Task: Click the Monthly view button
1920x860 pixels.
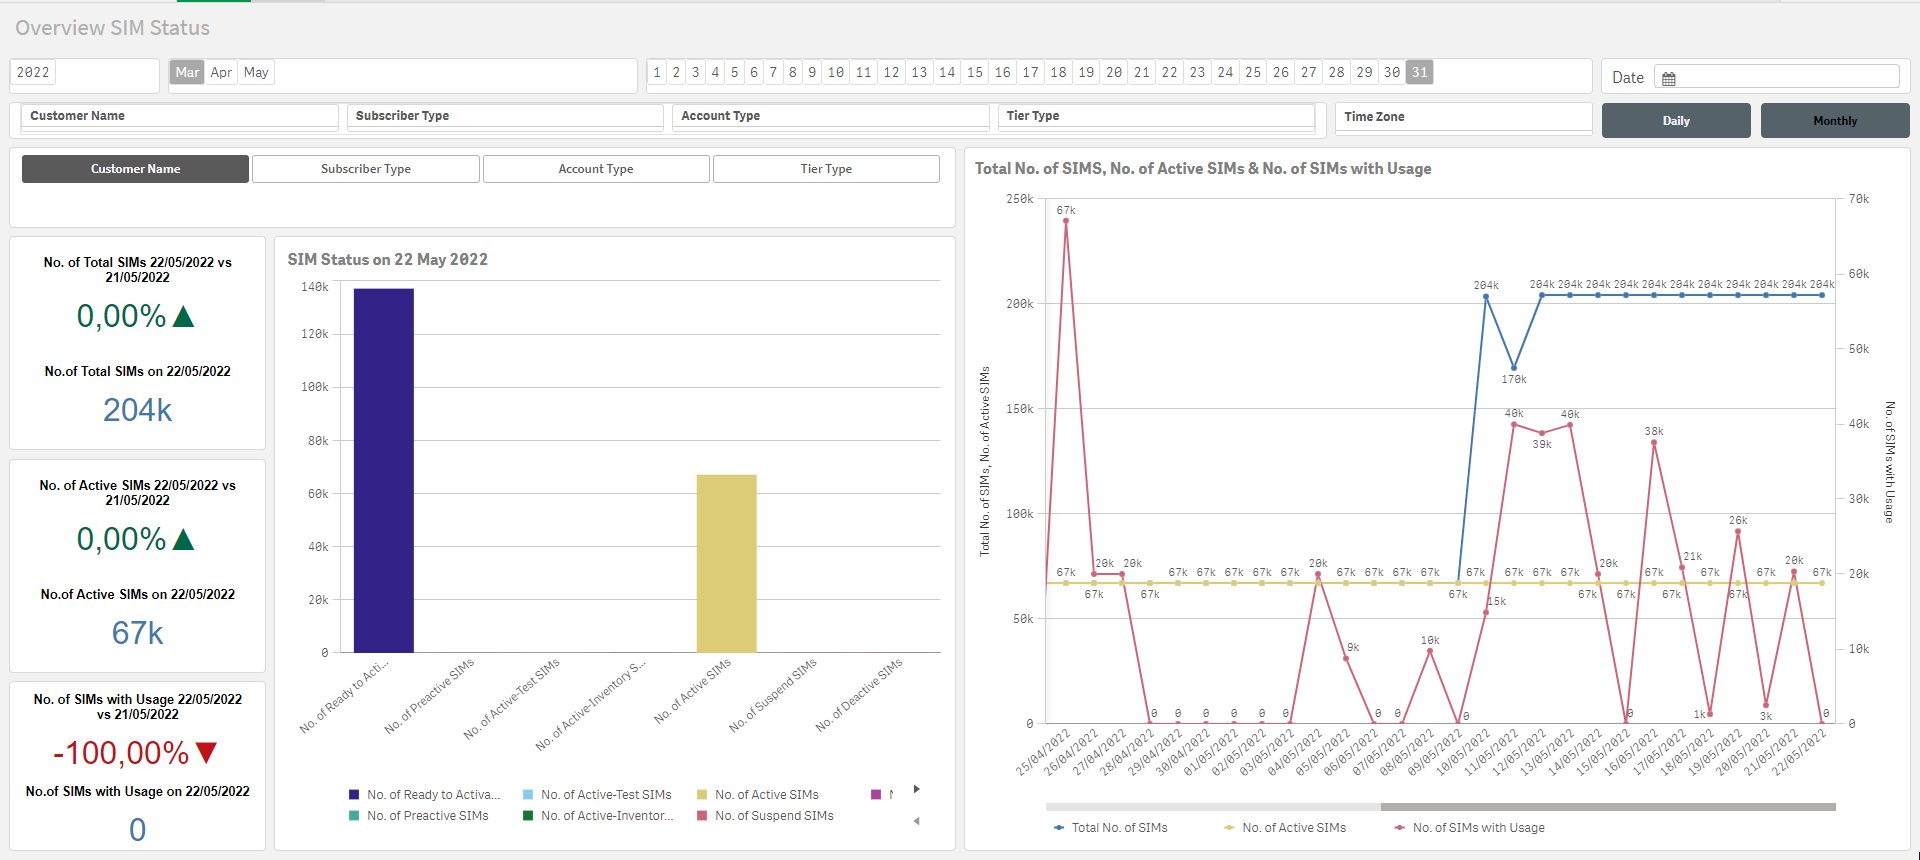Action: click(x=1835, y=121)
